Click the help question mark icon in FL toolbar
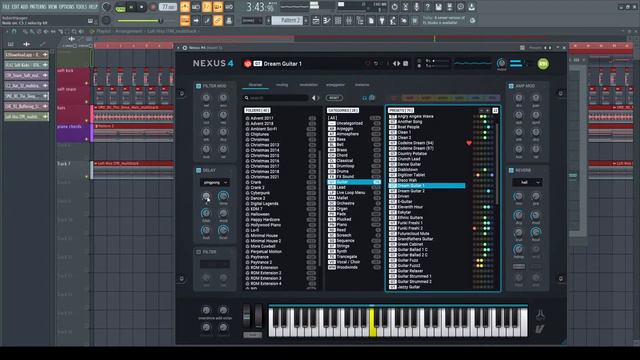 pyautogui.click(x=427, y=7)
